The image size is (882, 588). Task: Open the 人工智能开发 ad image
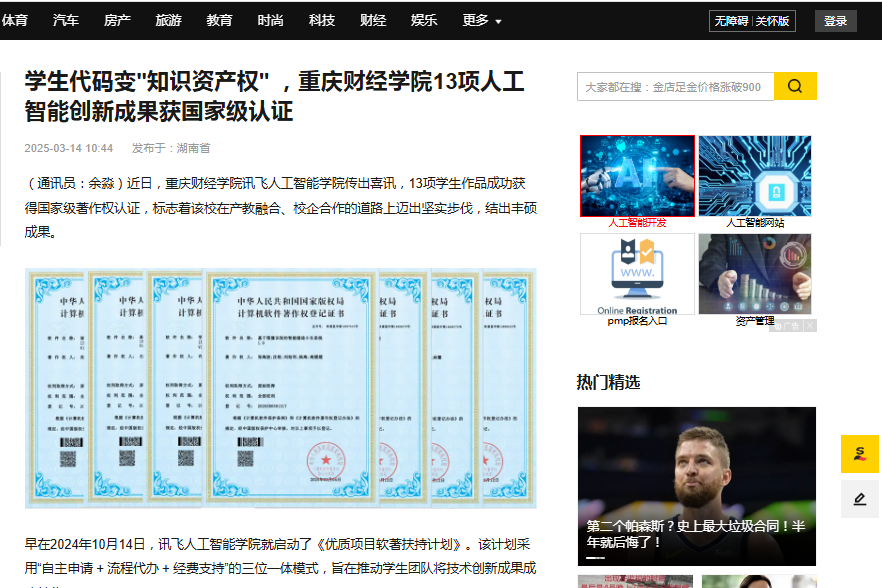click(x=637, y=176)
